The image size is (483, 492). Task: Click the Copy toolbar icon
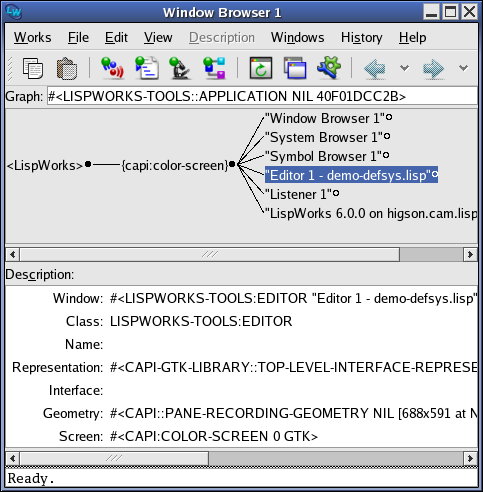point(32,68)
